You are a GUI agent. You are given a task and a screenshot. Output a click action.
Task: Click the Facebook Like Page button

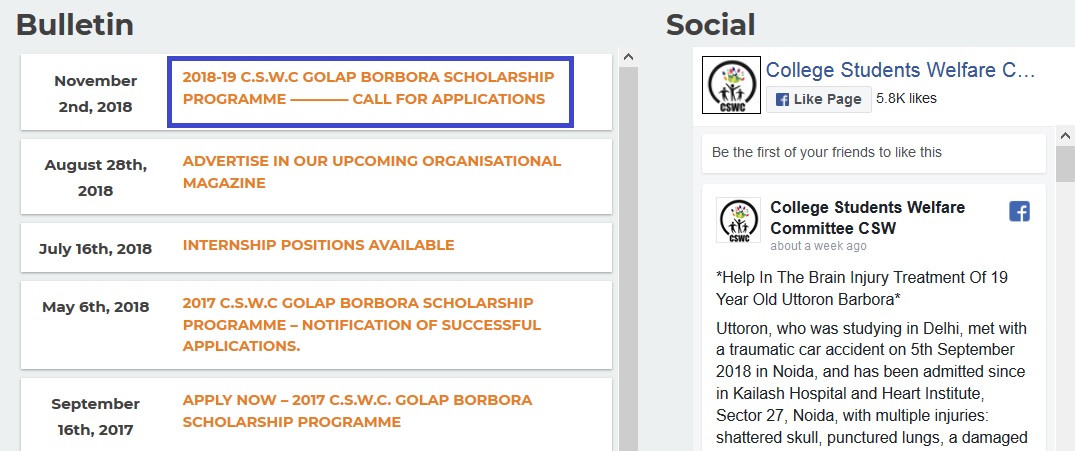[819, 99]
